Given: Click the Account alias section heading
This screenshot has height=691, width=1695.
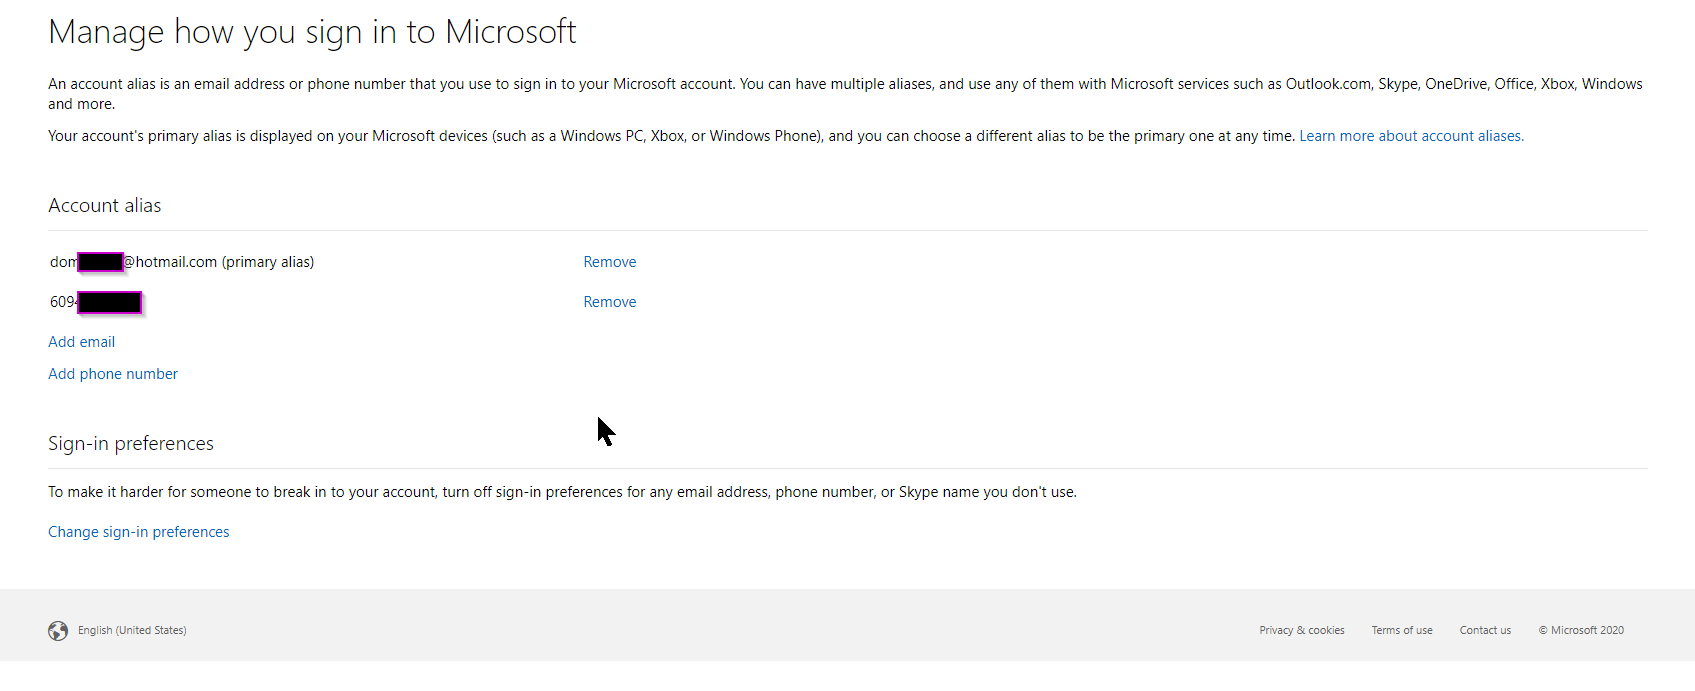Looking at the screenshot, I should (105, 205).
